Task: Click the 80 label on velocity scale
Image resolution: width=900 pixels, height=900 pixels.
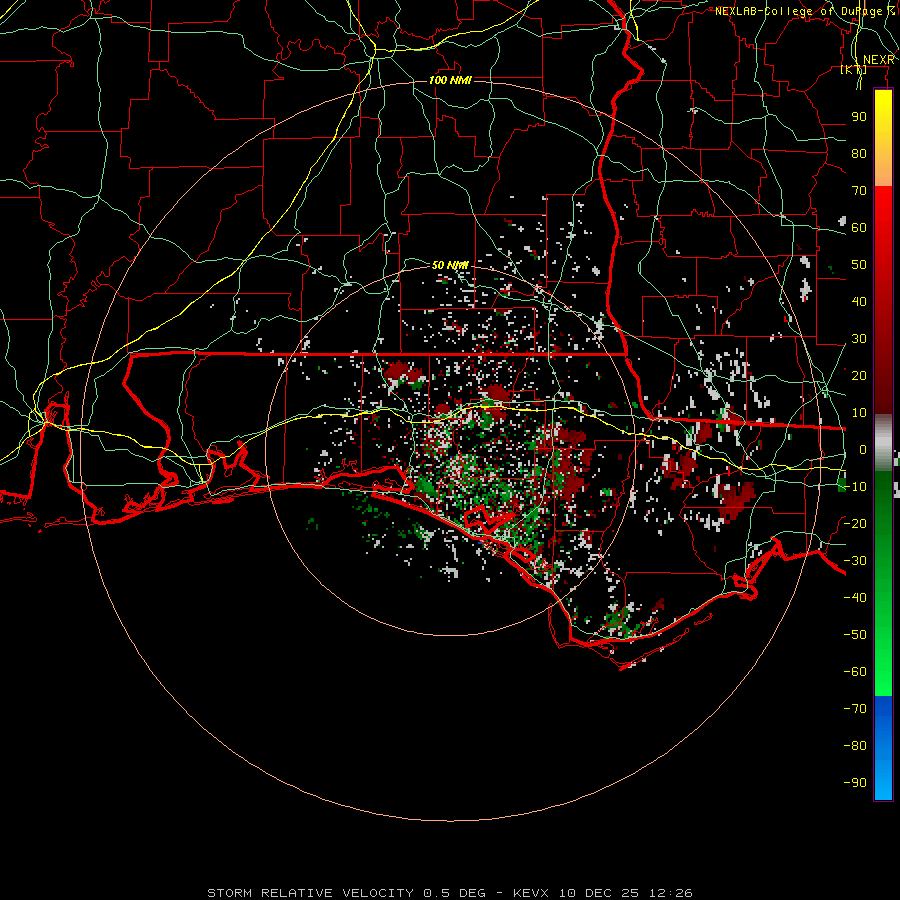Action: point(859,153)
